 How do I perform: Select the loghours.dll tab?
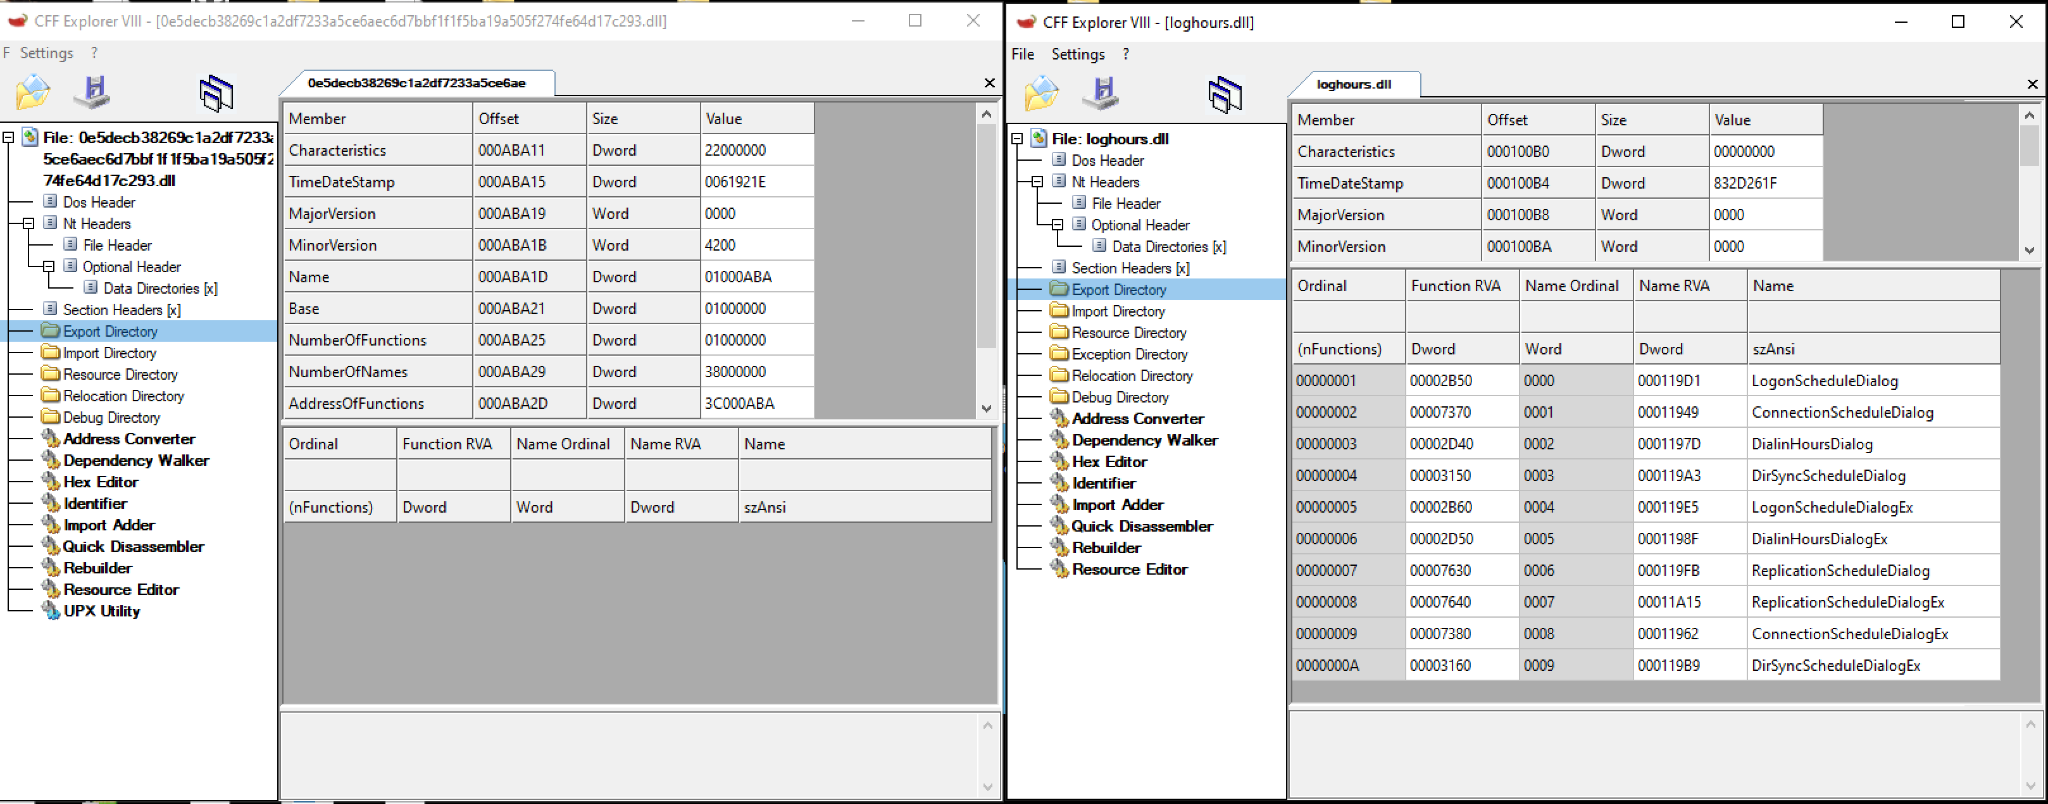(1354, 84)
